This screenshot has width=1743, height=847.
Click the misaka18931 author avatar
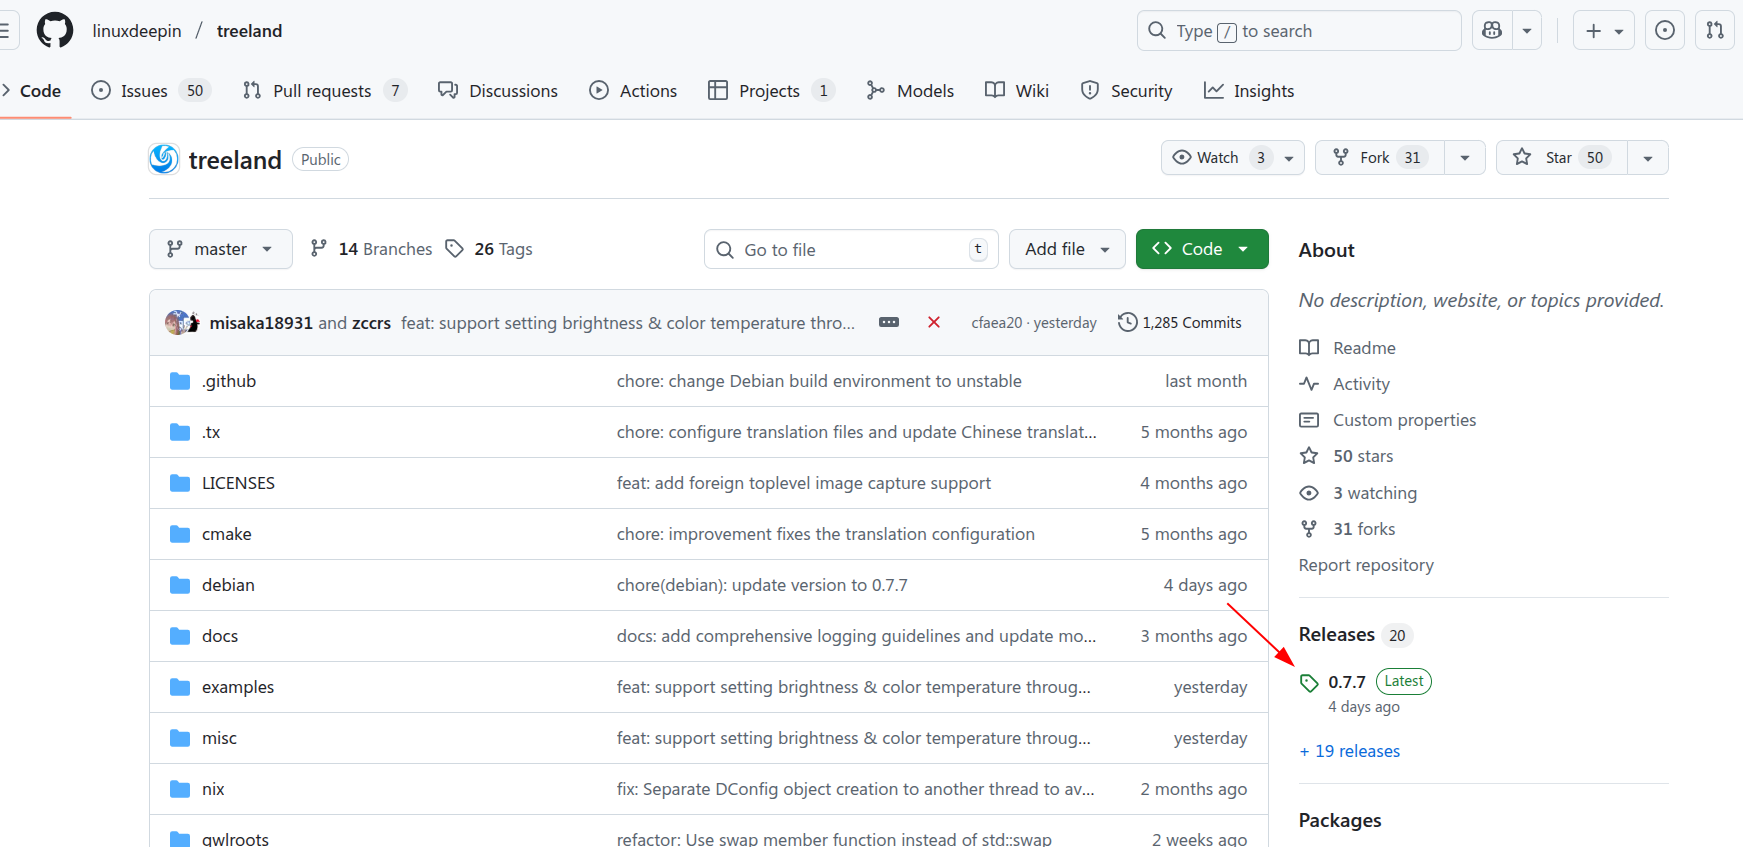(x=177, y=322)
